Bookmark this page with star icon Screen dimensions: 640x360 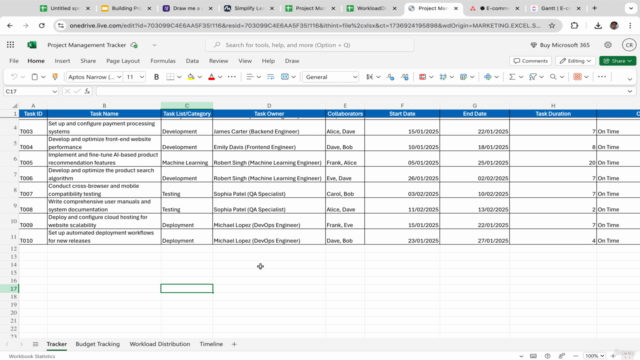(552, 26)
